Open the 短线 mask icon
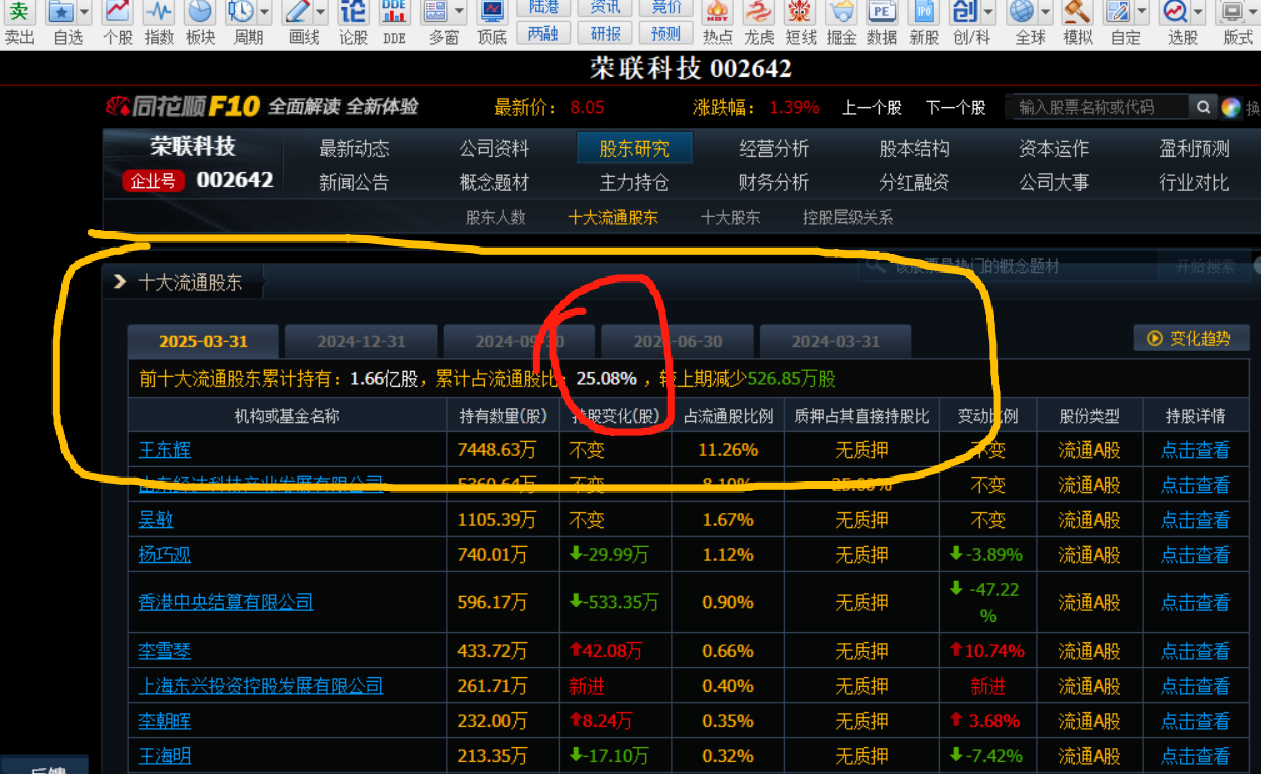 pos(801,12)
